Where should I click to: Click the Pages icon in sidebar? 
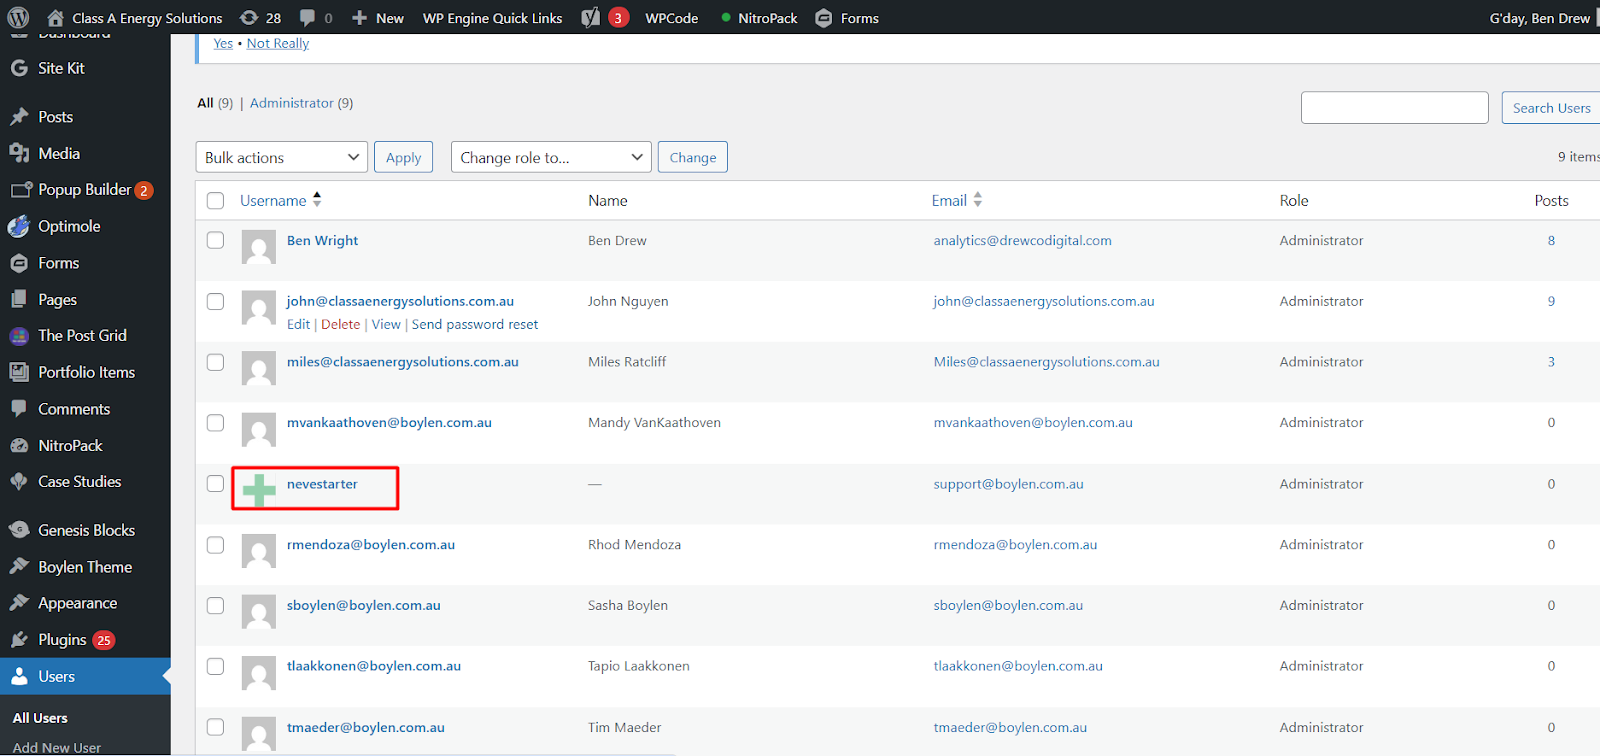click(x=19, y=299)
